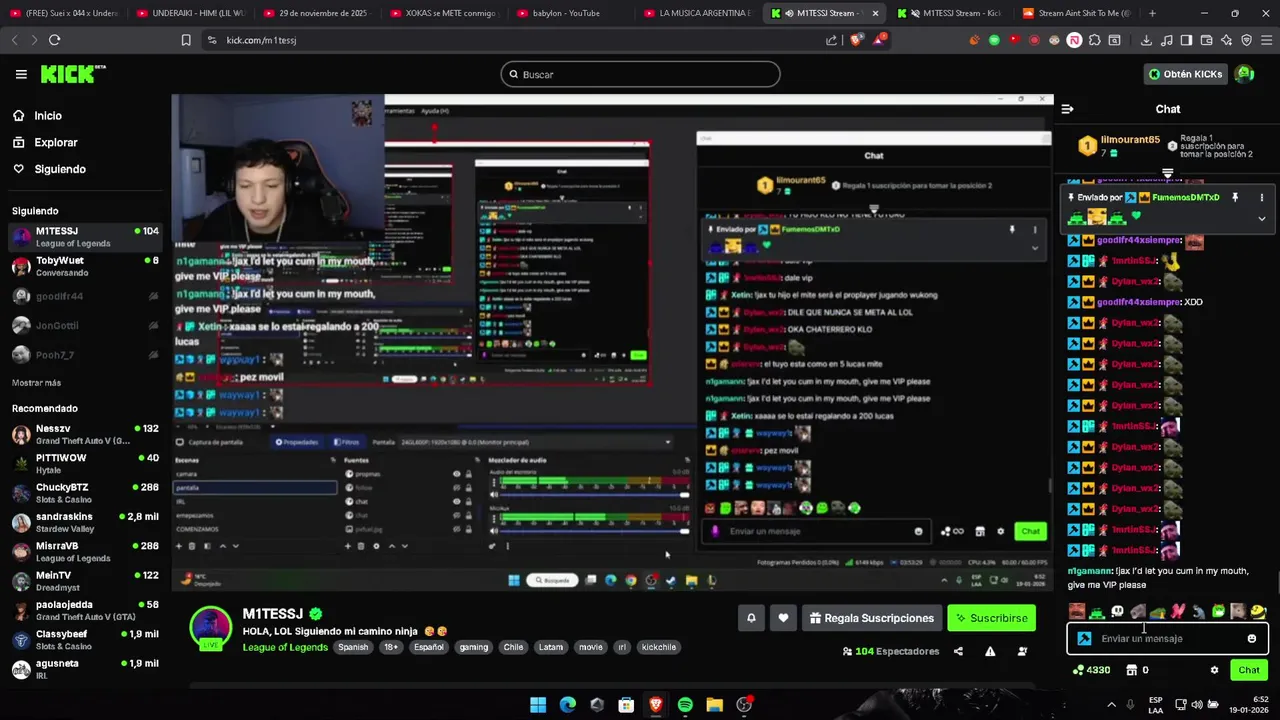Open the user profile avatar menu
Image resolution: width=1280 pixels, height=720 pixels.
(x=1245, y=74)
